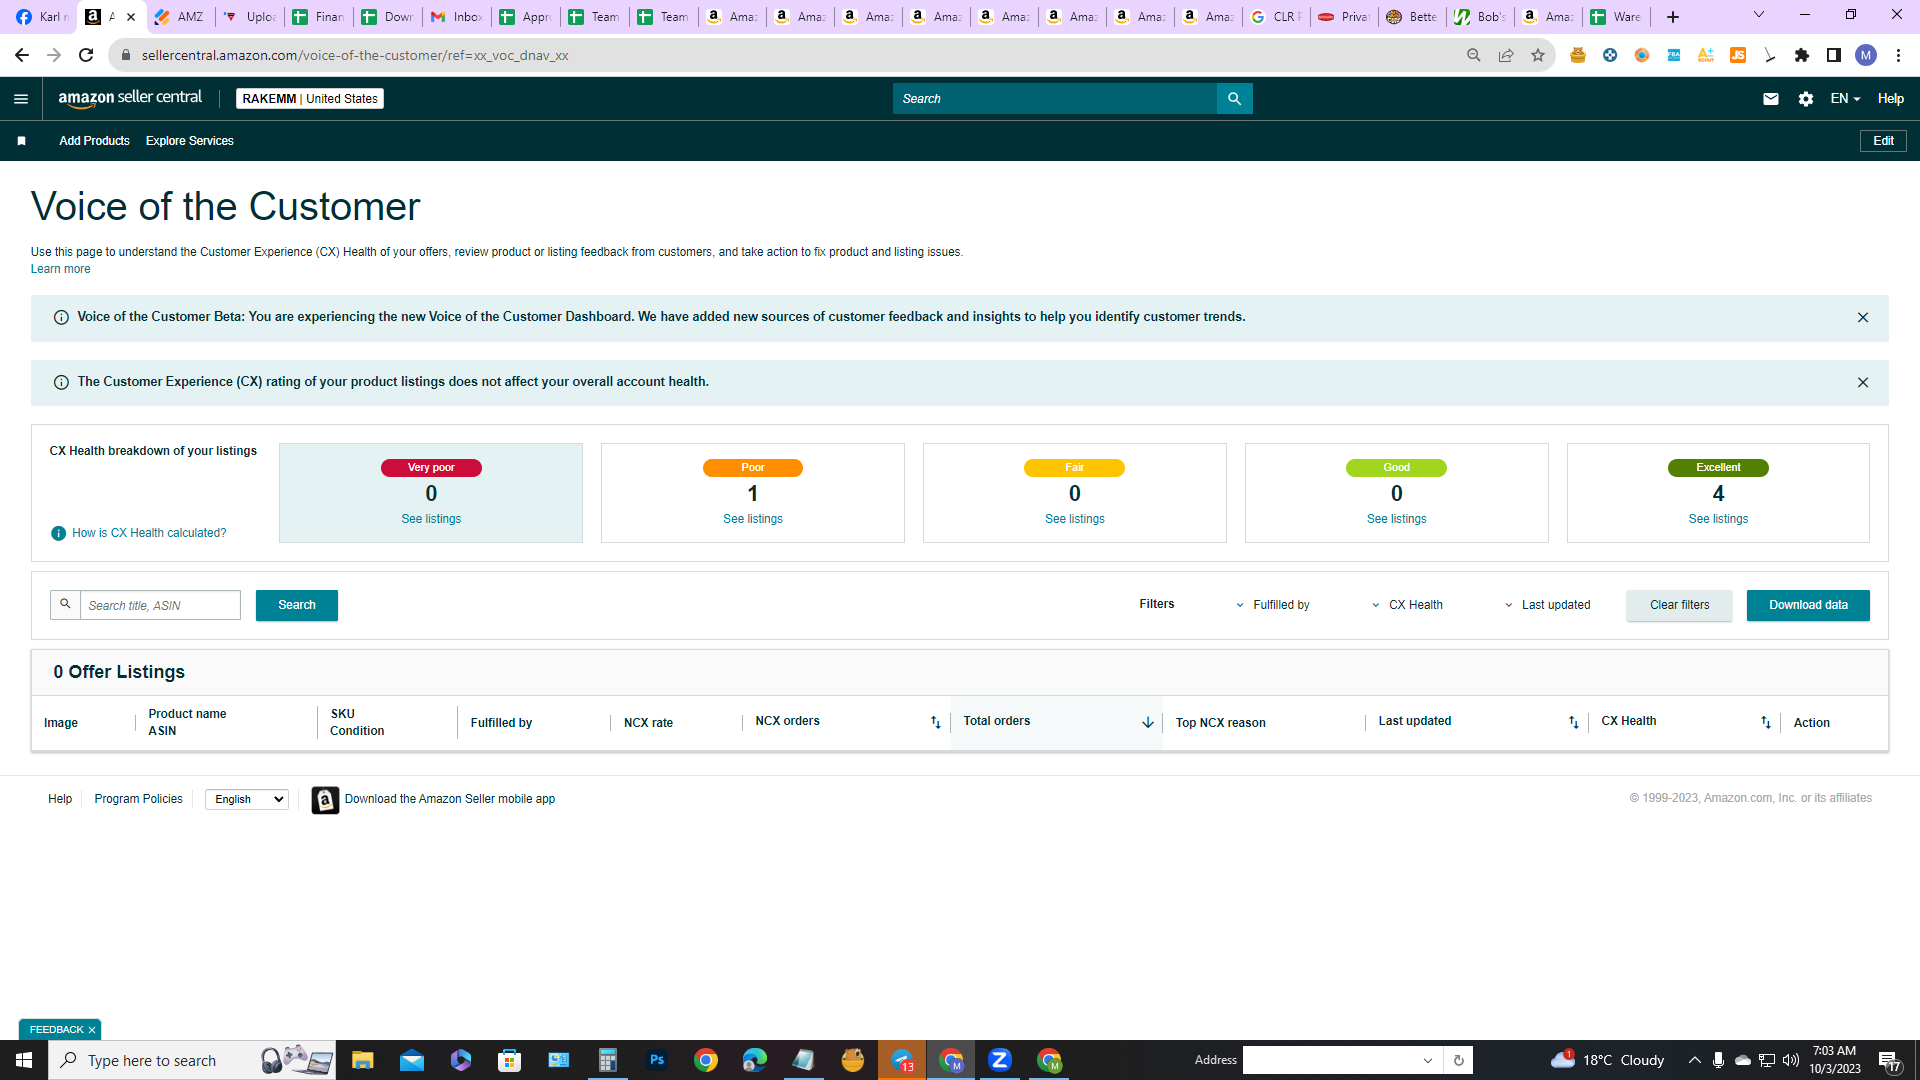Open Zoom from the taskbar
Image resolution: width=1920 pixels, height=1080 pixels.
click(x=999, y=1060)
